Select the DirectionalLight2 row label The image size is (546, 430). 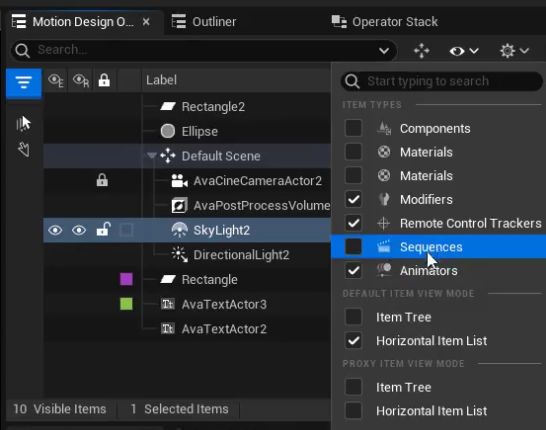coord(241,255)
